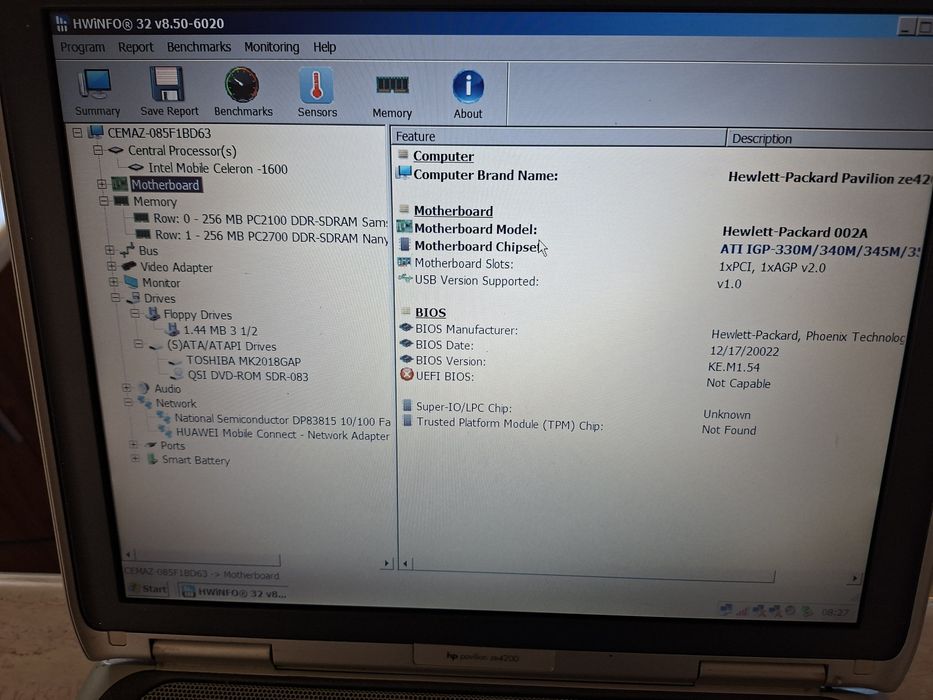The height and width of the screenshot is (700, 933).
Task: Expand the Bus tree branch
Action: tap(109, 250)
